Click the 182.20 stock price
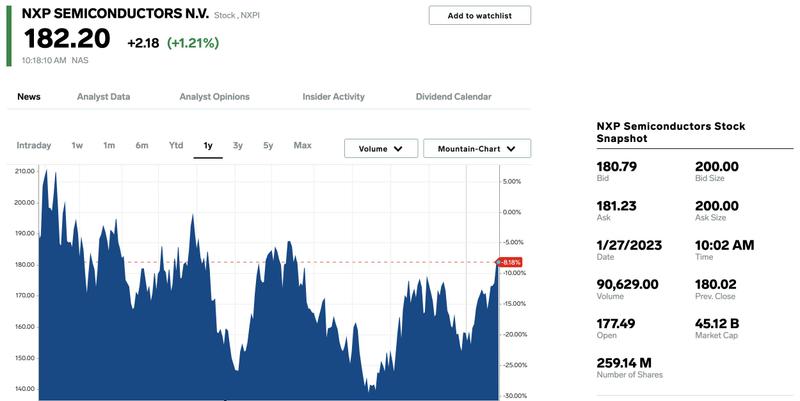 (x=67, y=39)
